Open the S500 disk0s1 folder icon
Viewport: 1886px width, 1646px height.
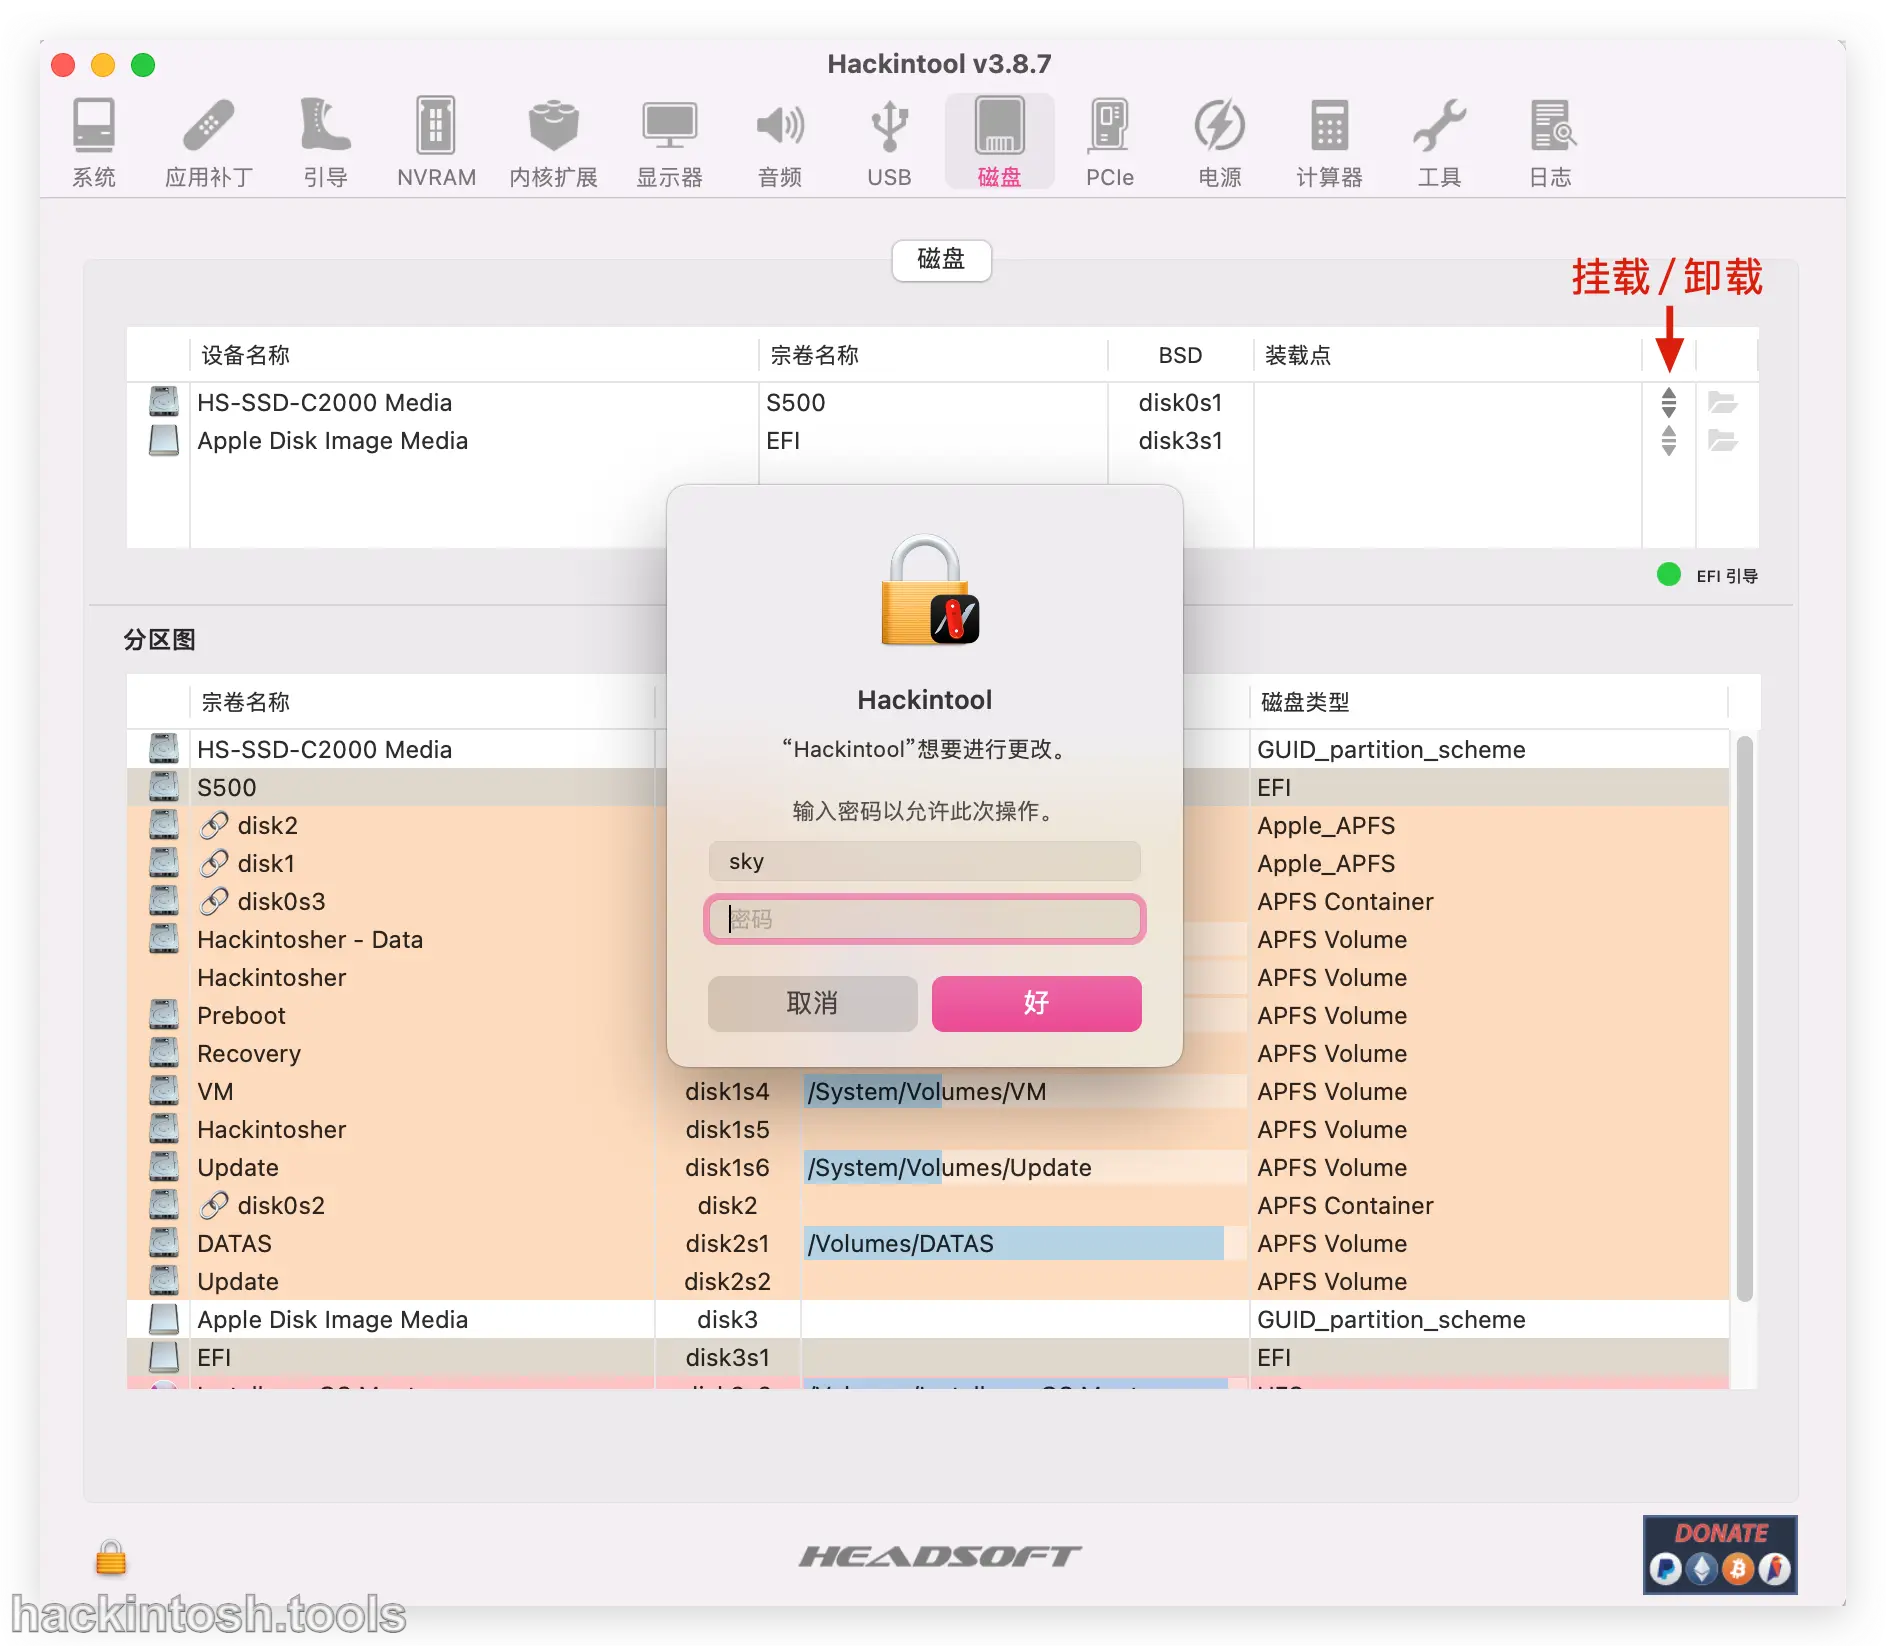pyautogui.click(x=1722, y=403)
